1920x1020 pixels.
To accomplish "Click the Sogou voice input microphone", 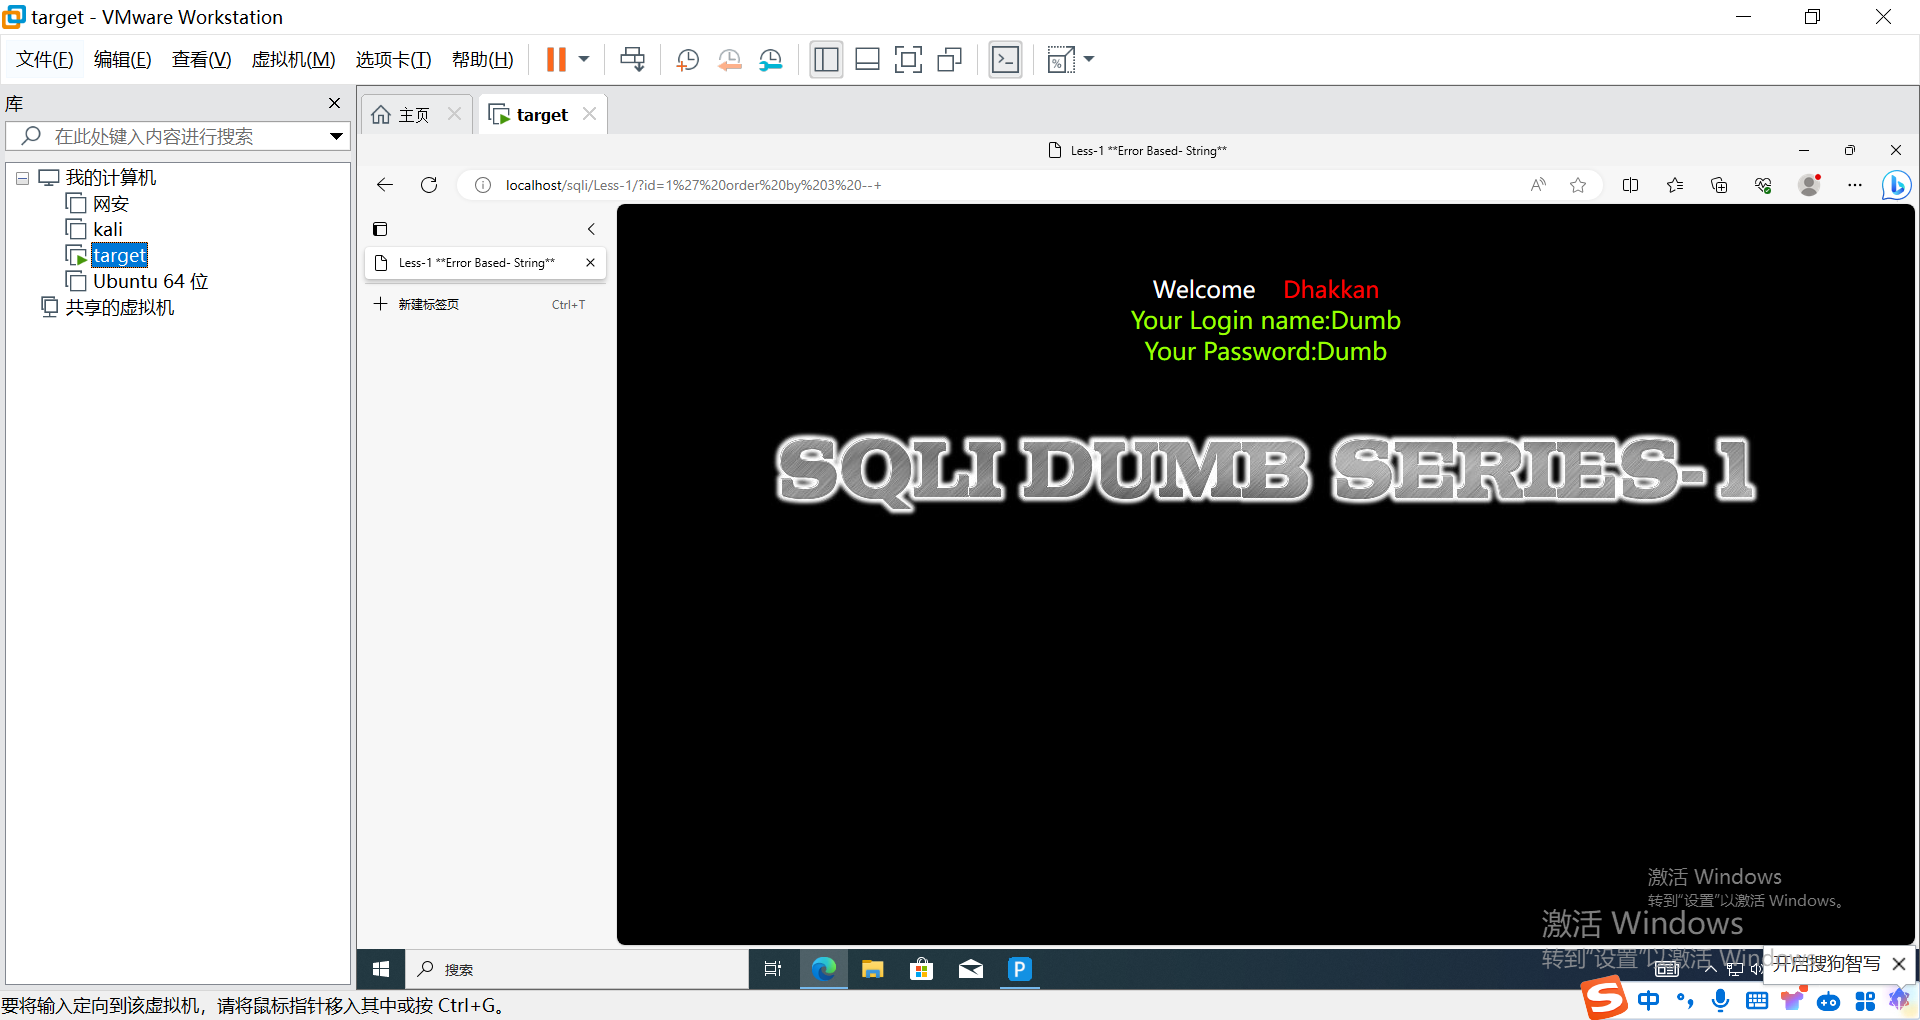I will pyautogui.click(x=1720, y=1000).
